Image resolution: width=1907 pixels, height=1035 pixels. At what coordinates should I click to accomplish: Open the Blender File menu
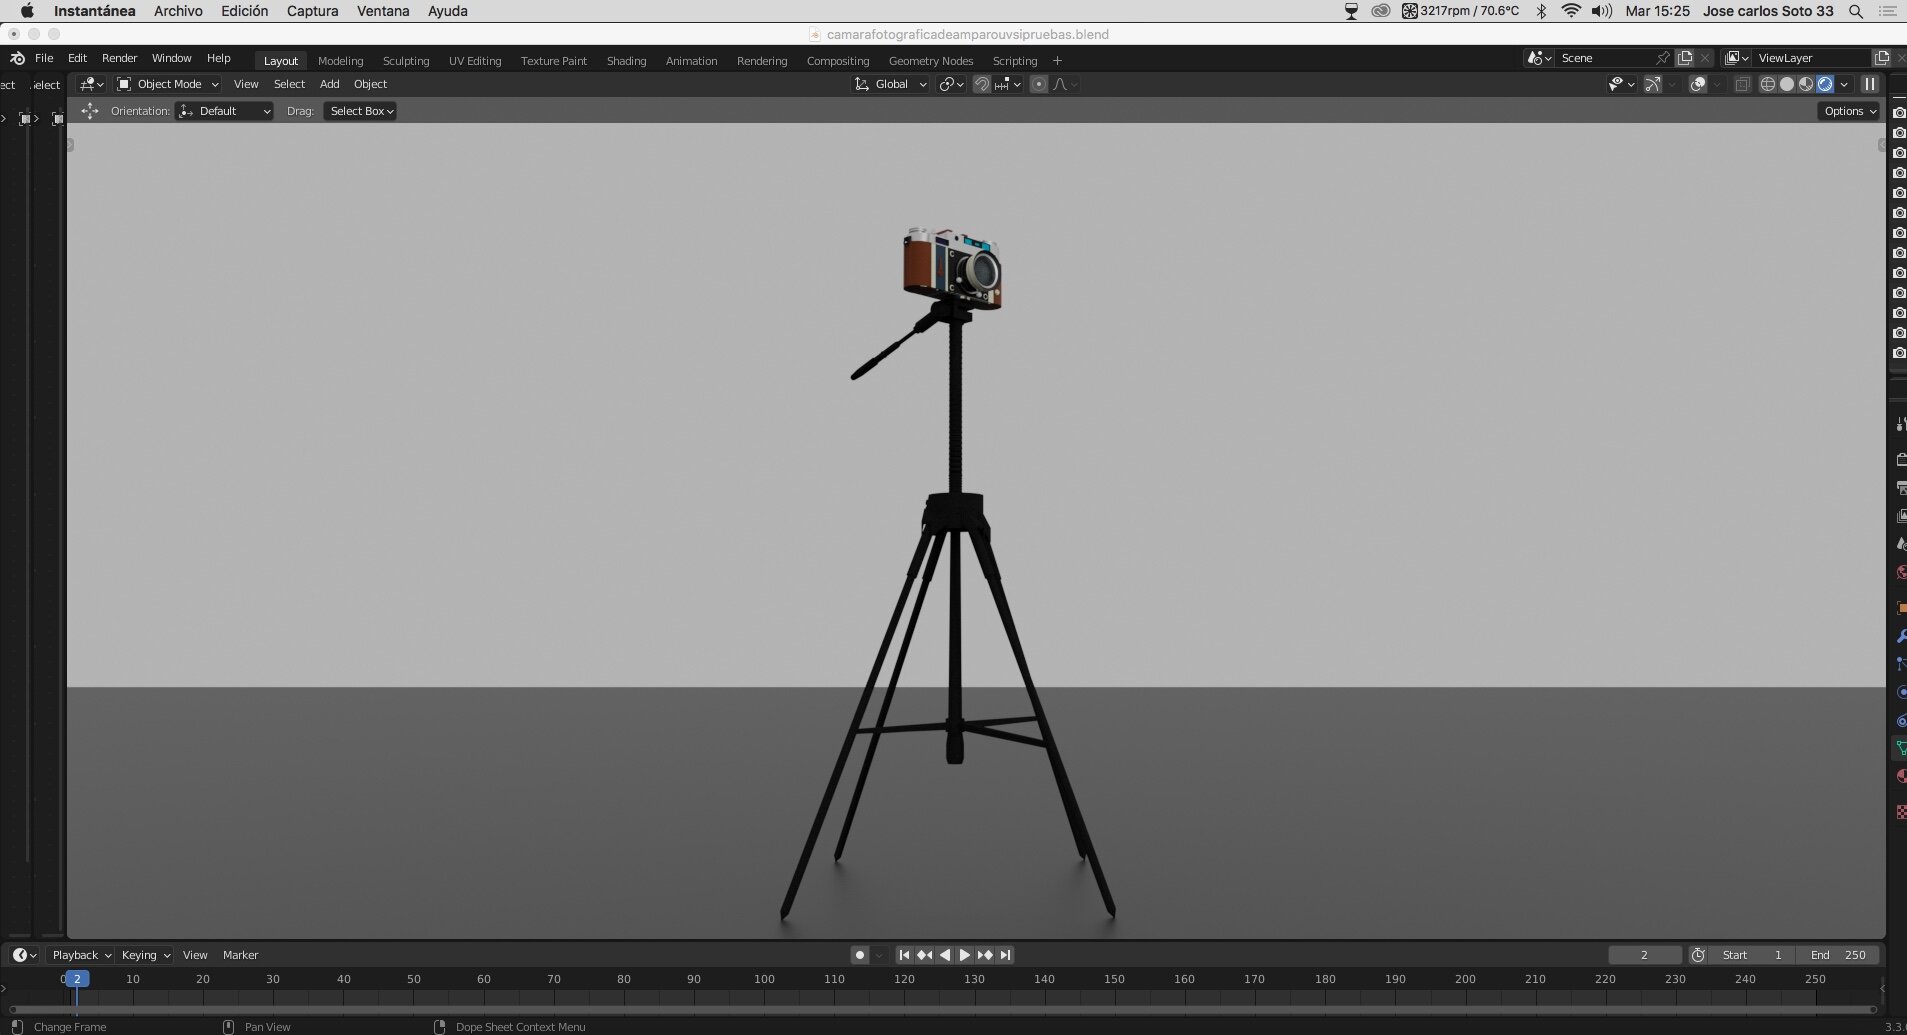click(x=44, y=58)
